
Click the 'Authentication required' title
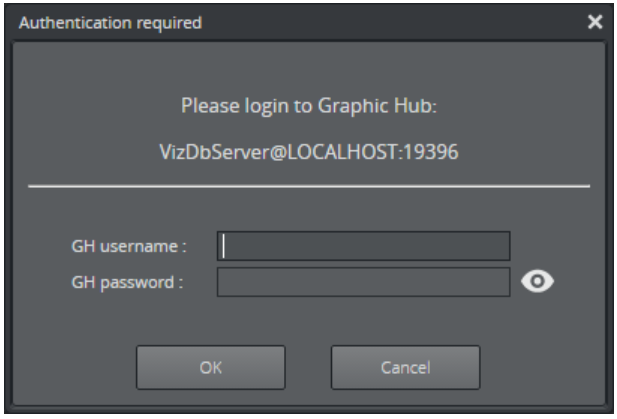click(111, 22)
